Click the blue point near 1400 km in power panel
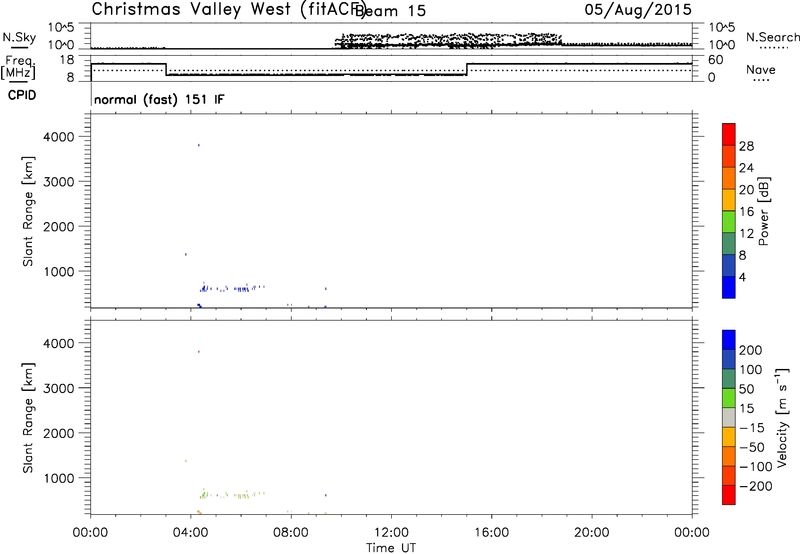 [x=186, y=254]
